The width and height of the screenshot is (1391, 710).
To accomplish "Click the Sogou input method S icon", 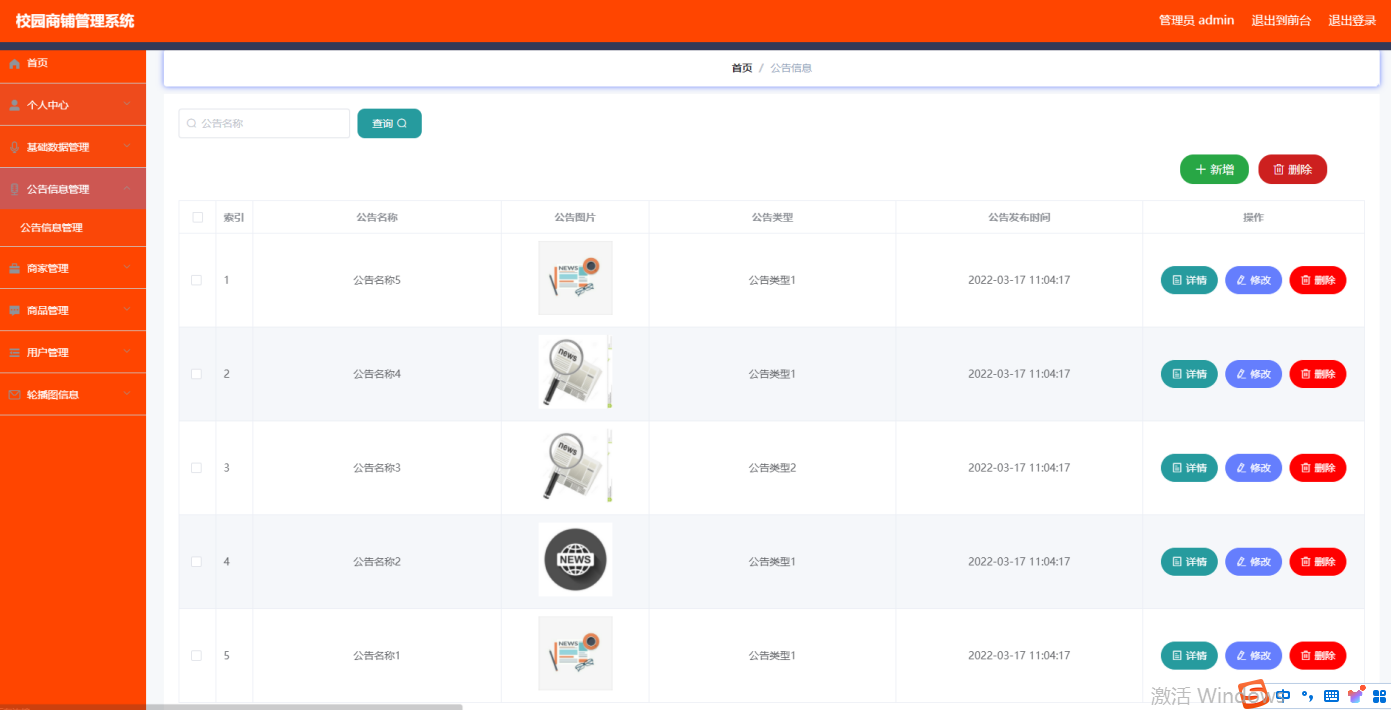I will [x=1253, y=696].
